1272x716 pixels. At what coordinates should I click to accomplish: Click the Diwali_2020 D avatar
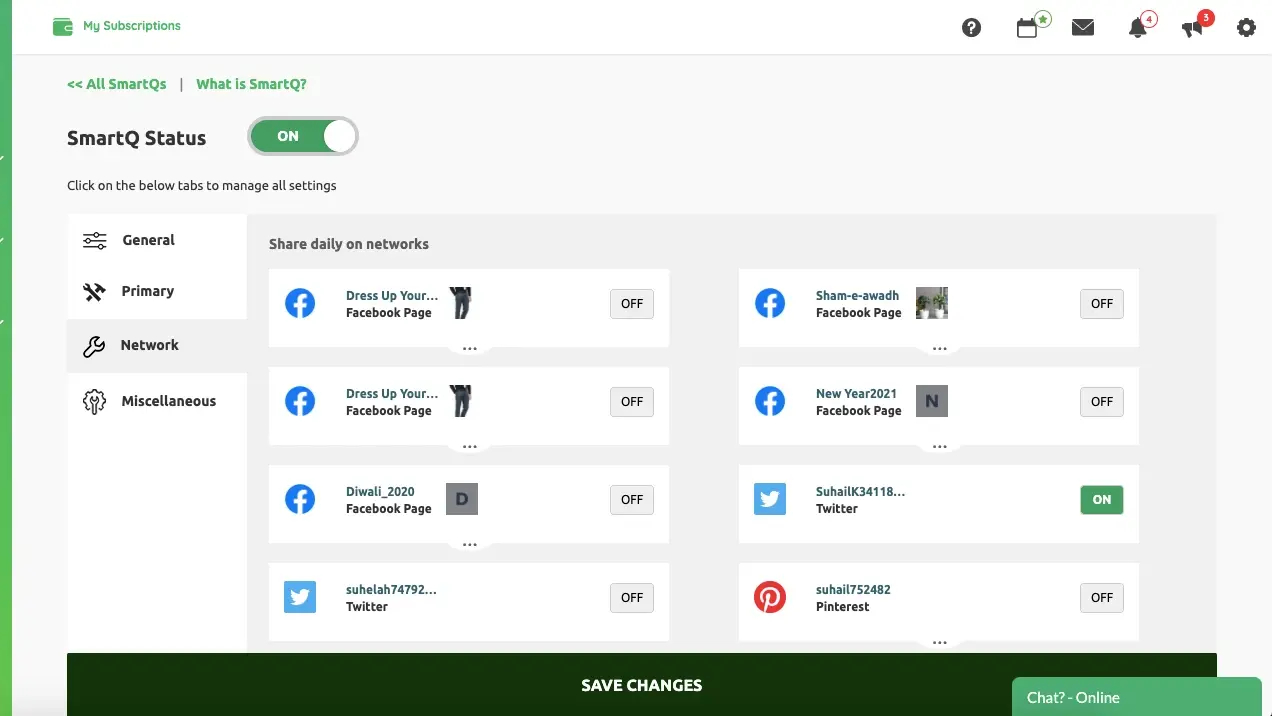(x=462, y=499)
